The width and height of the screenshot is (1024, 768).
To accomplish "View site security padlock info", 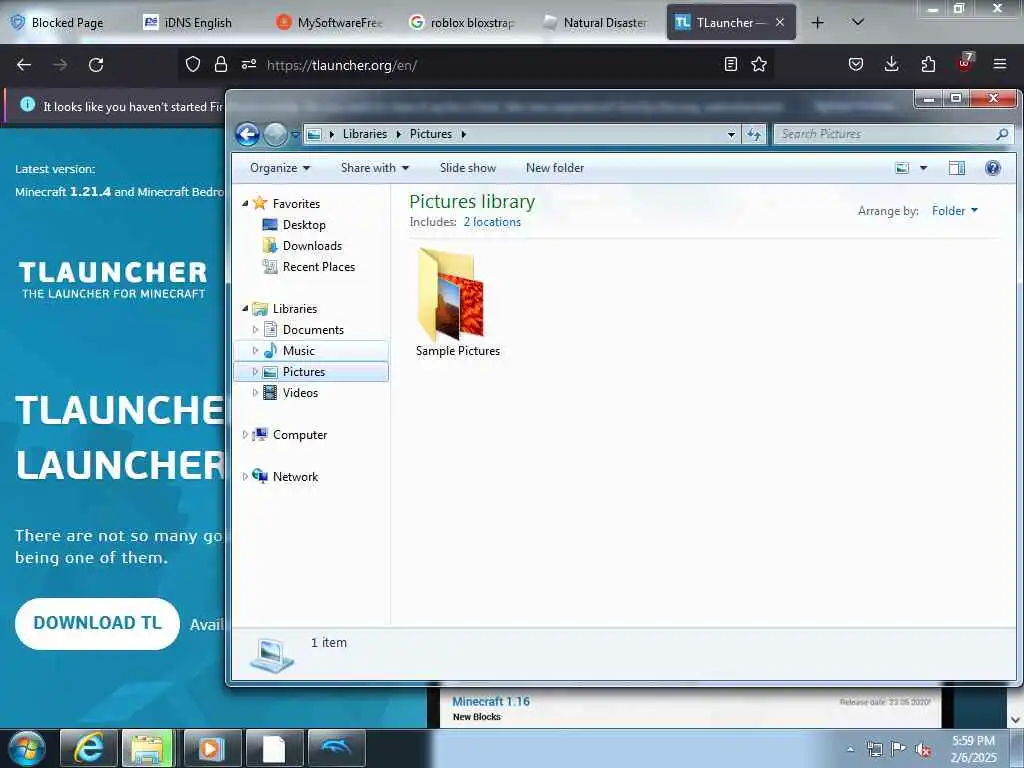I will pyautogui.click(x=221, y=64).
